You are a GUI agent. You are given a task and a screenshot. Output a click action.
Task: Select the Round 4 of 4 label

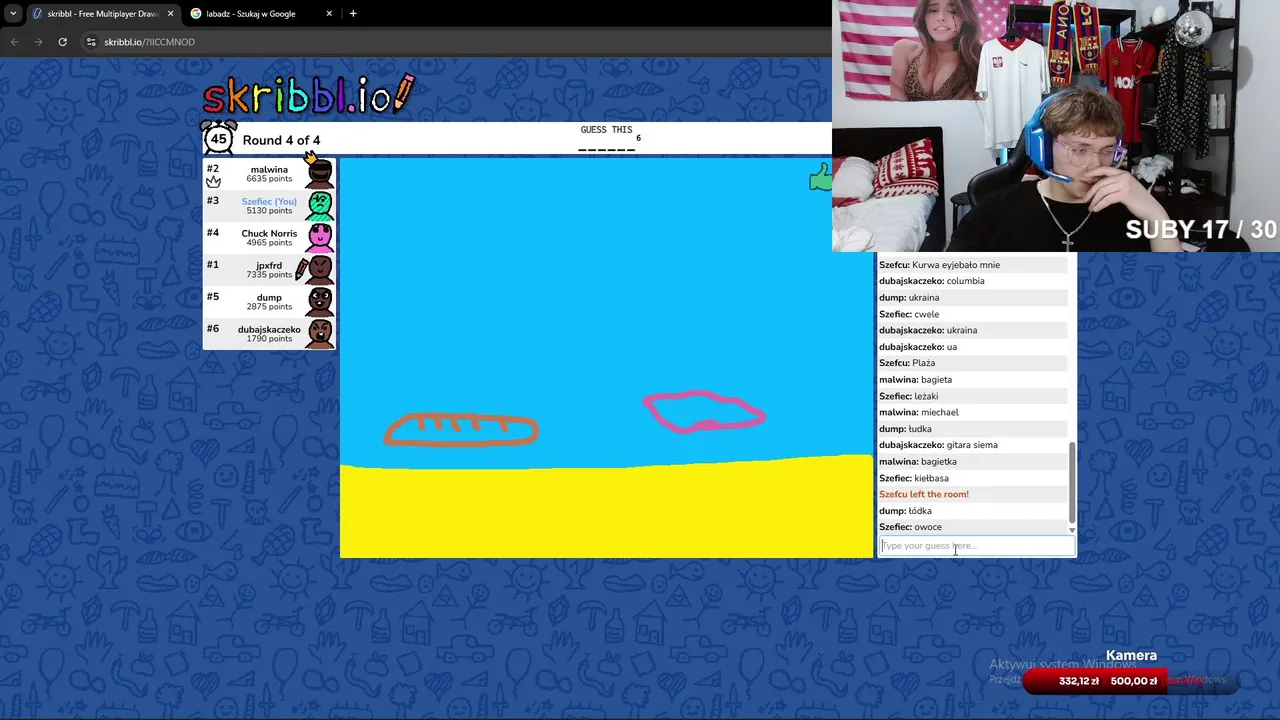coord(281,140)
